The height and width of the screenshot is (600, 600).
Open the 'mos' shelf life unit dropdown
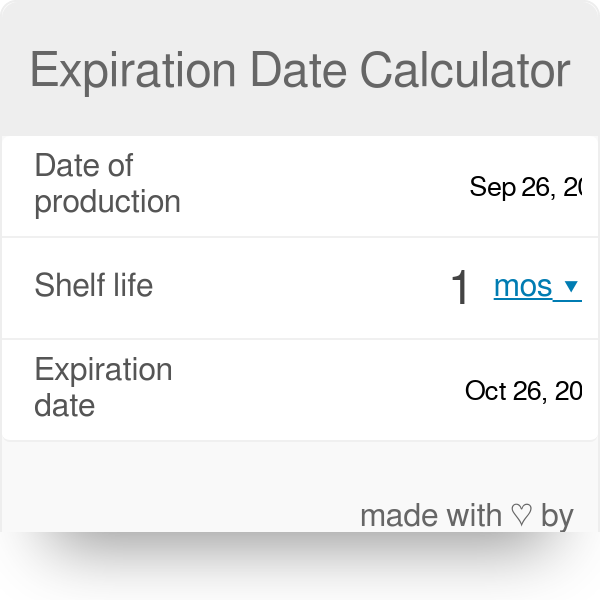click(x=523, y=287)
